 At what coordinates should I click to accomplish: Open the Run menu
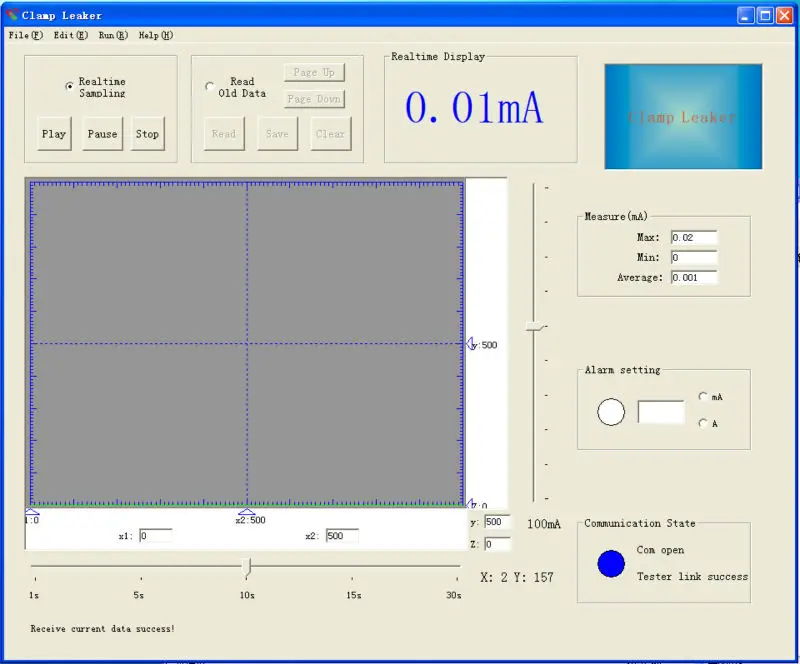tap(113, 35)
